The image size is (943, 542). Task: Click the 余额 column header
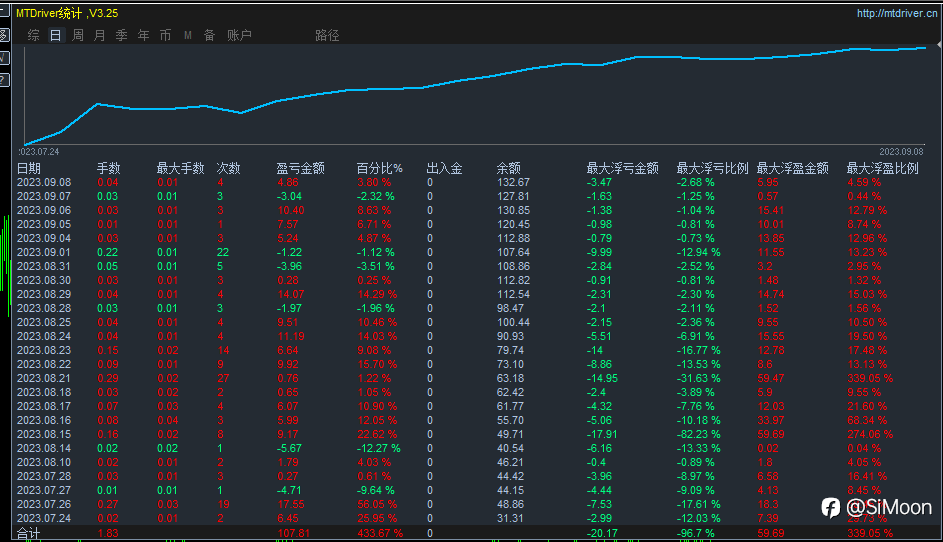coord(508,168)
